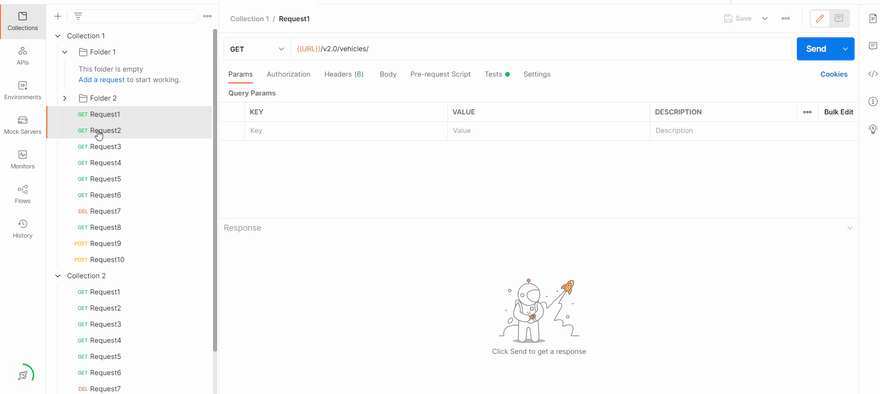The height and width of the screenshot is (394, 880).
Task: Click the plus icon to create collection
Action: (57, 16)
